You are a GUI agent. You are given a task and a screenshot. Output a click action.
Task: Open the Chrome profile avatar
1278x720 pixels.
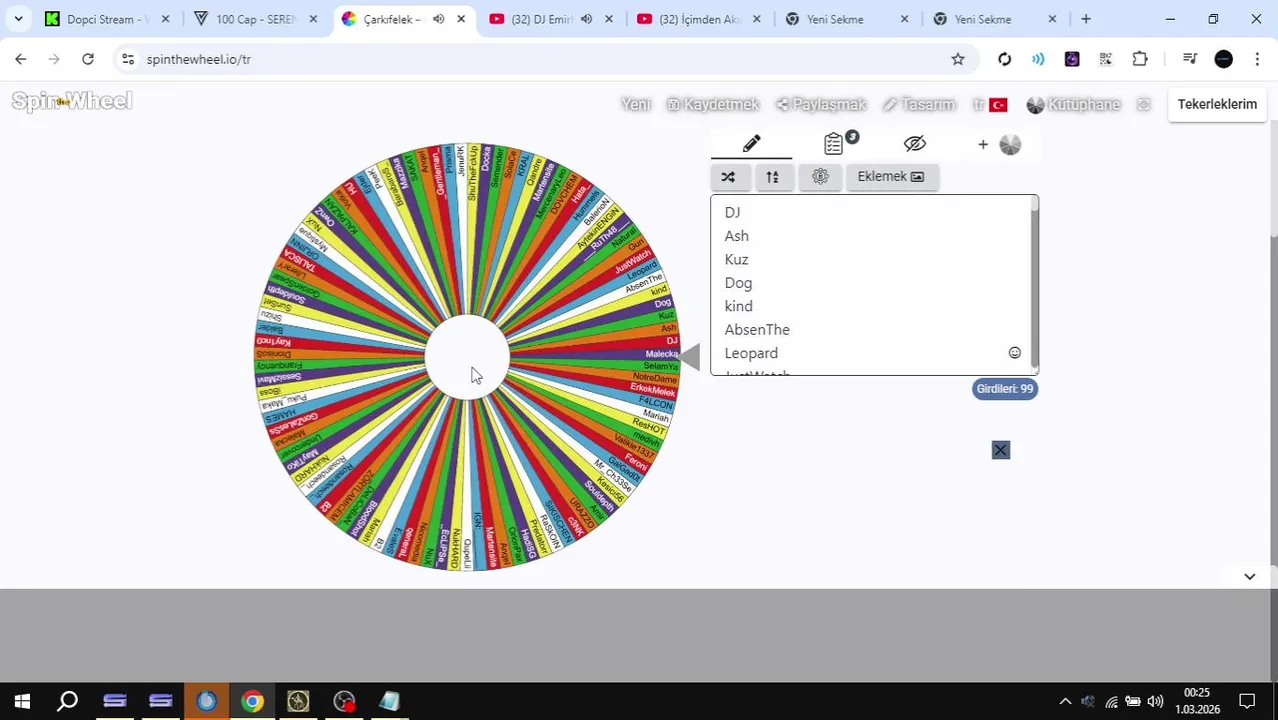coord(1223,59)
